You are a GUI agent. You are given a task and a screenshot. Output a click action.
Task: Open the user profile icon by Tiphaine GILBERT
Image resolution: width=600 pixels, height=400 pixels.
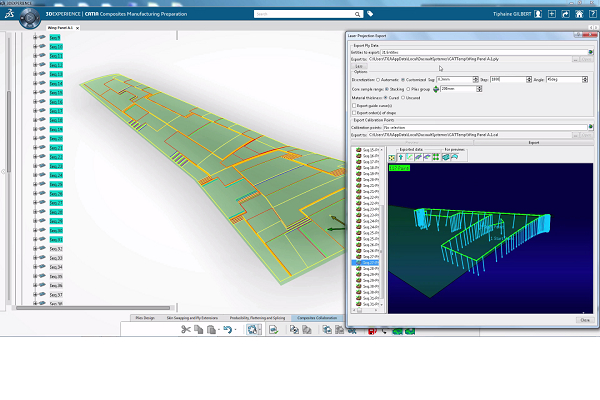point(538,14)
